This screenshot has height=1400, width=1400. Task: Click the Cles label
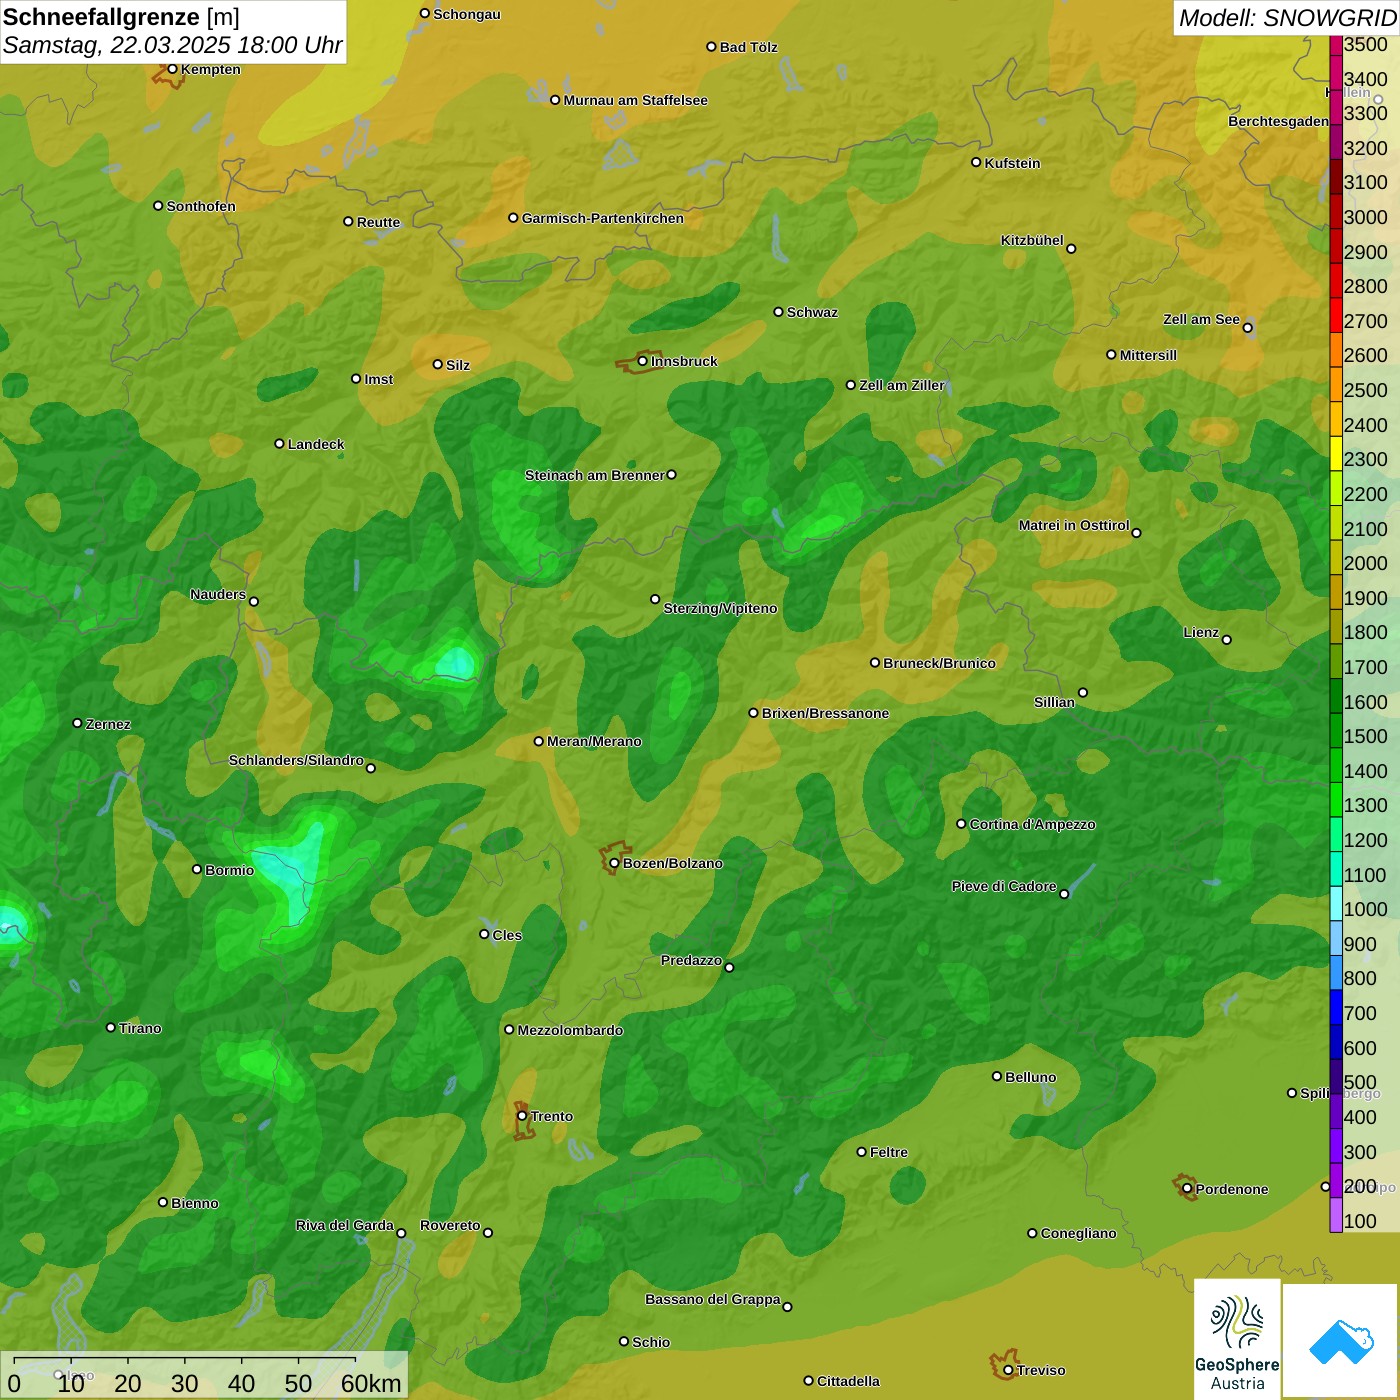507,935
